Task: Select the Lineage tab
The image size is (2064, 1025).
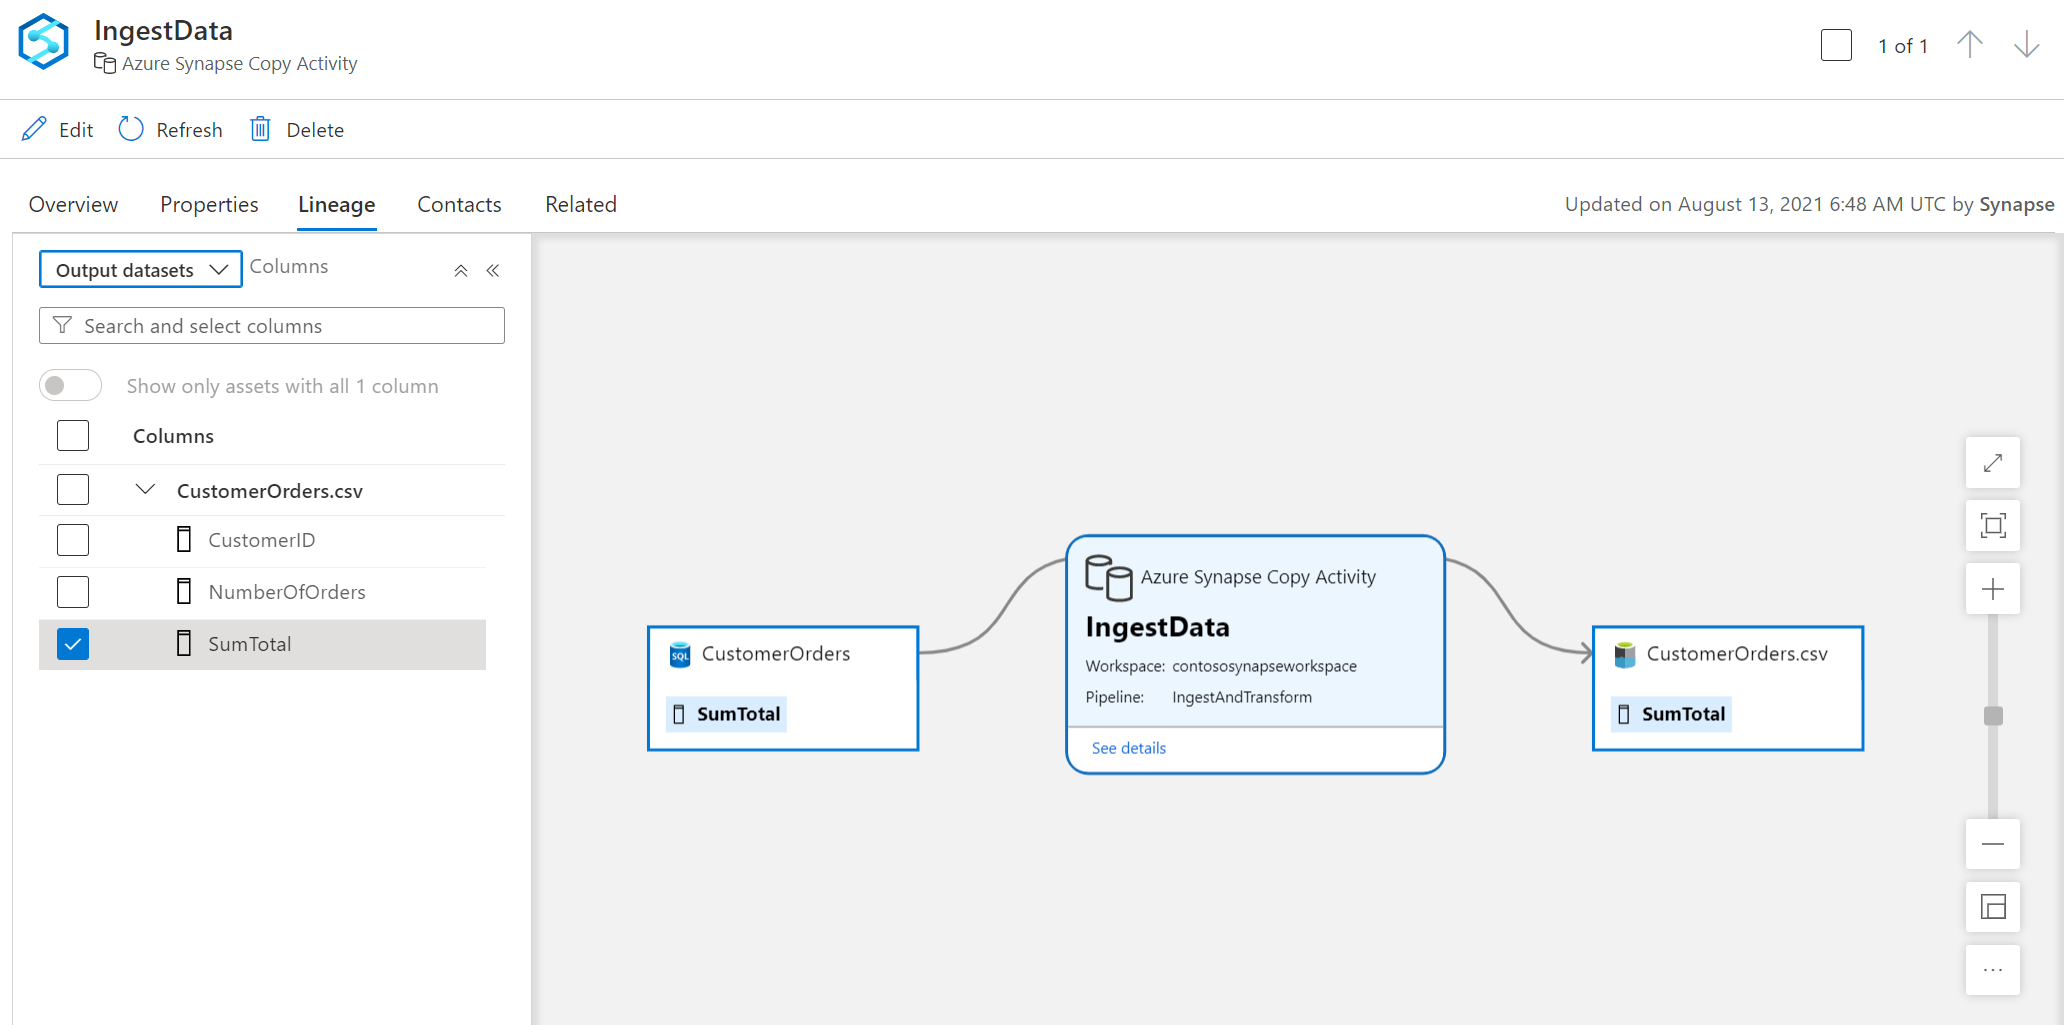Action: pyautogui.click(x=337, y=204)
